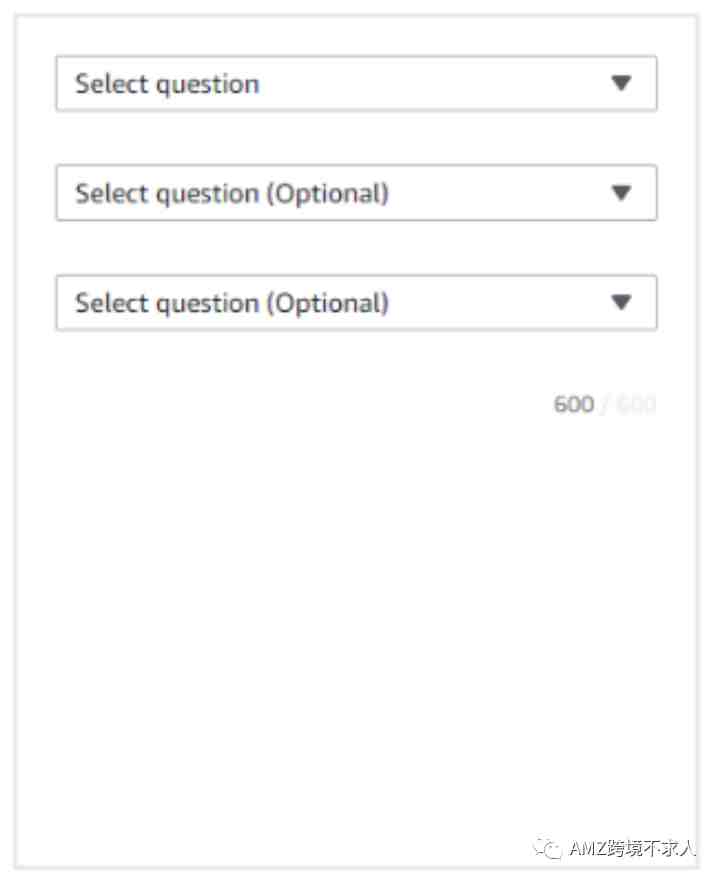Click the "Select question" placeholder text in top box
The height and width of the screenshot is (881, 720).
pyautogui.click(x=167, y=84)
